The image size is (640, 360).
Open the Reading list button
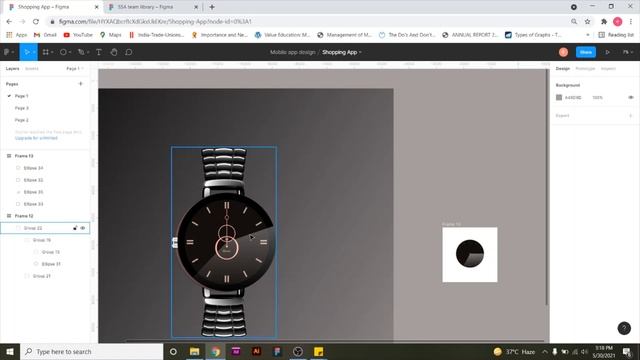click(x=616, y=35)
